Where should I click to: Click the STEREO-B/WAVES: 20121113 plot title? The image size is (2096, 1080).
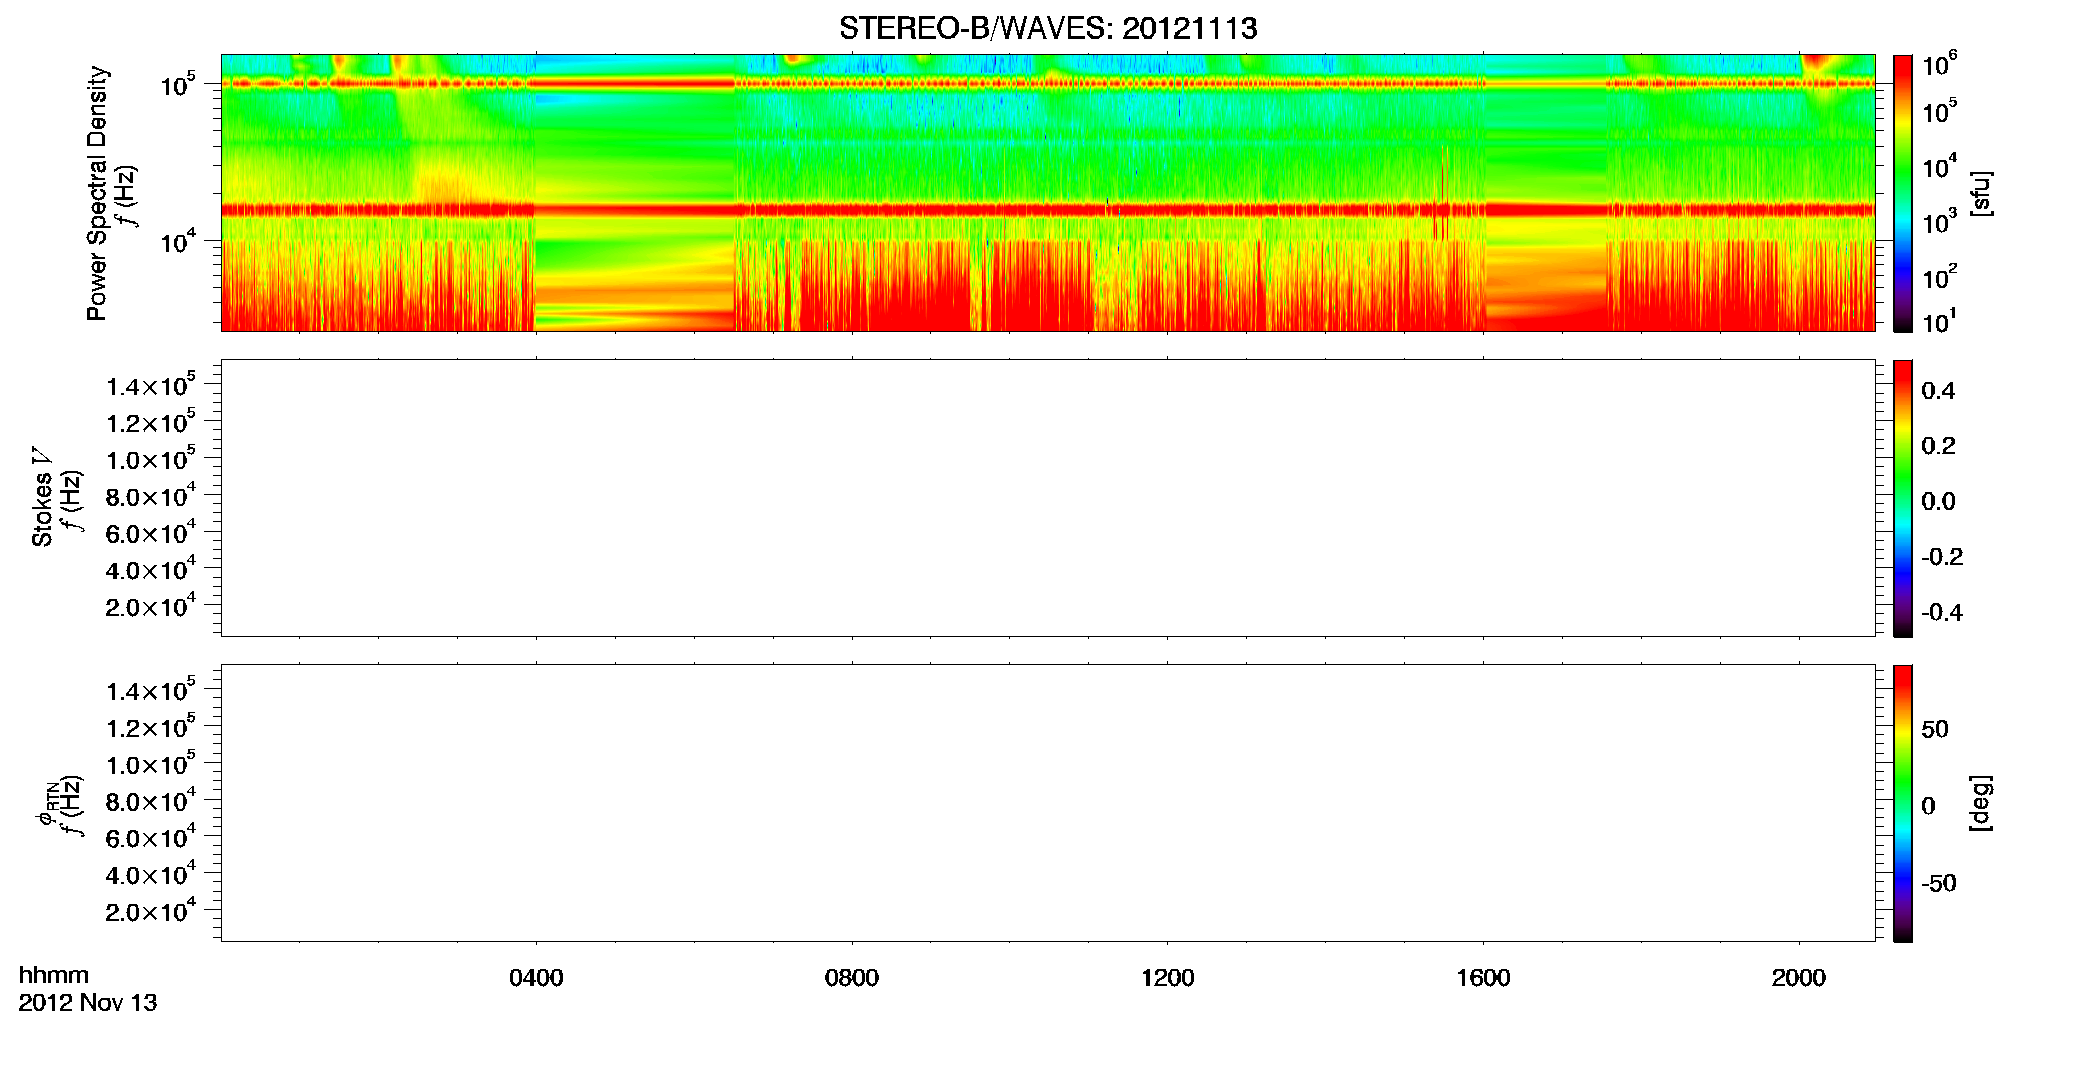(1048, 28)
